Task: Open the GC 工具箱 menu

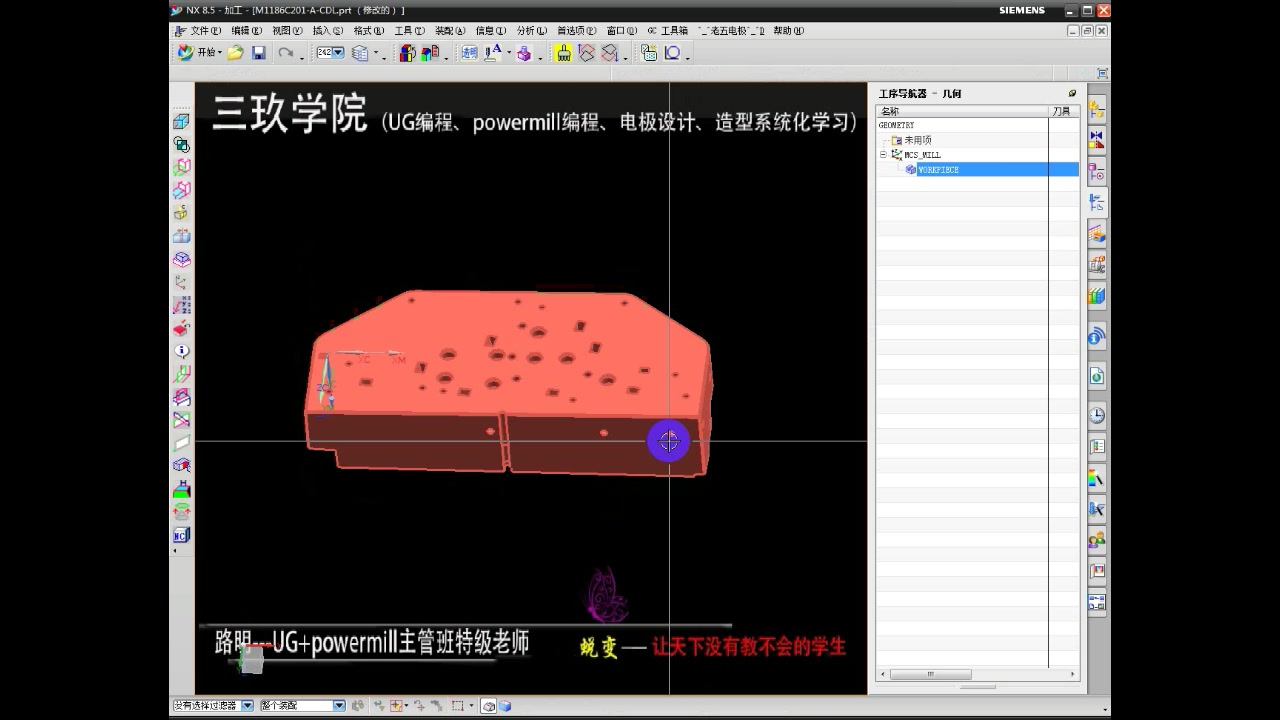Action: pos(667,31)
